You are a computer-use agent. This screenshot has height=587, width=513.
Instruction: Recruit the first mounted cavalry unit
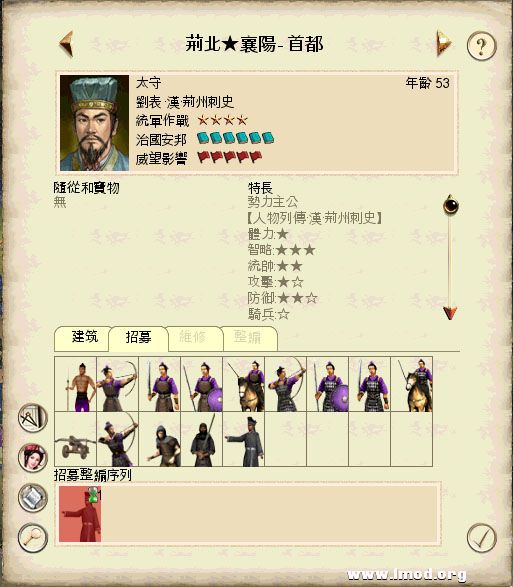tap(244, 384)
